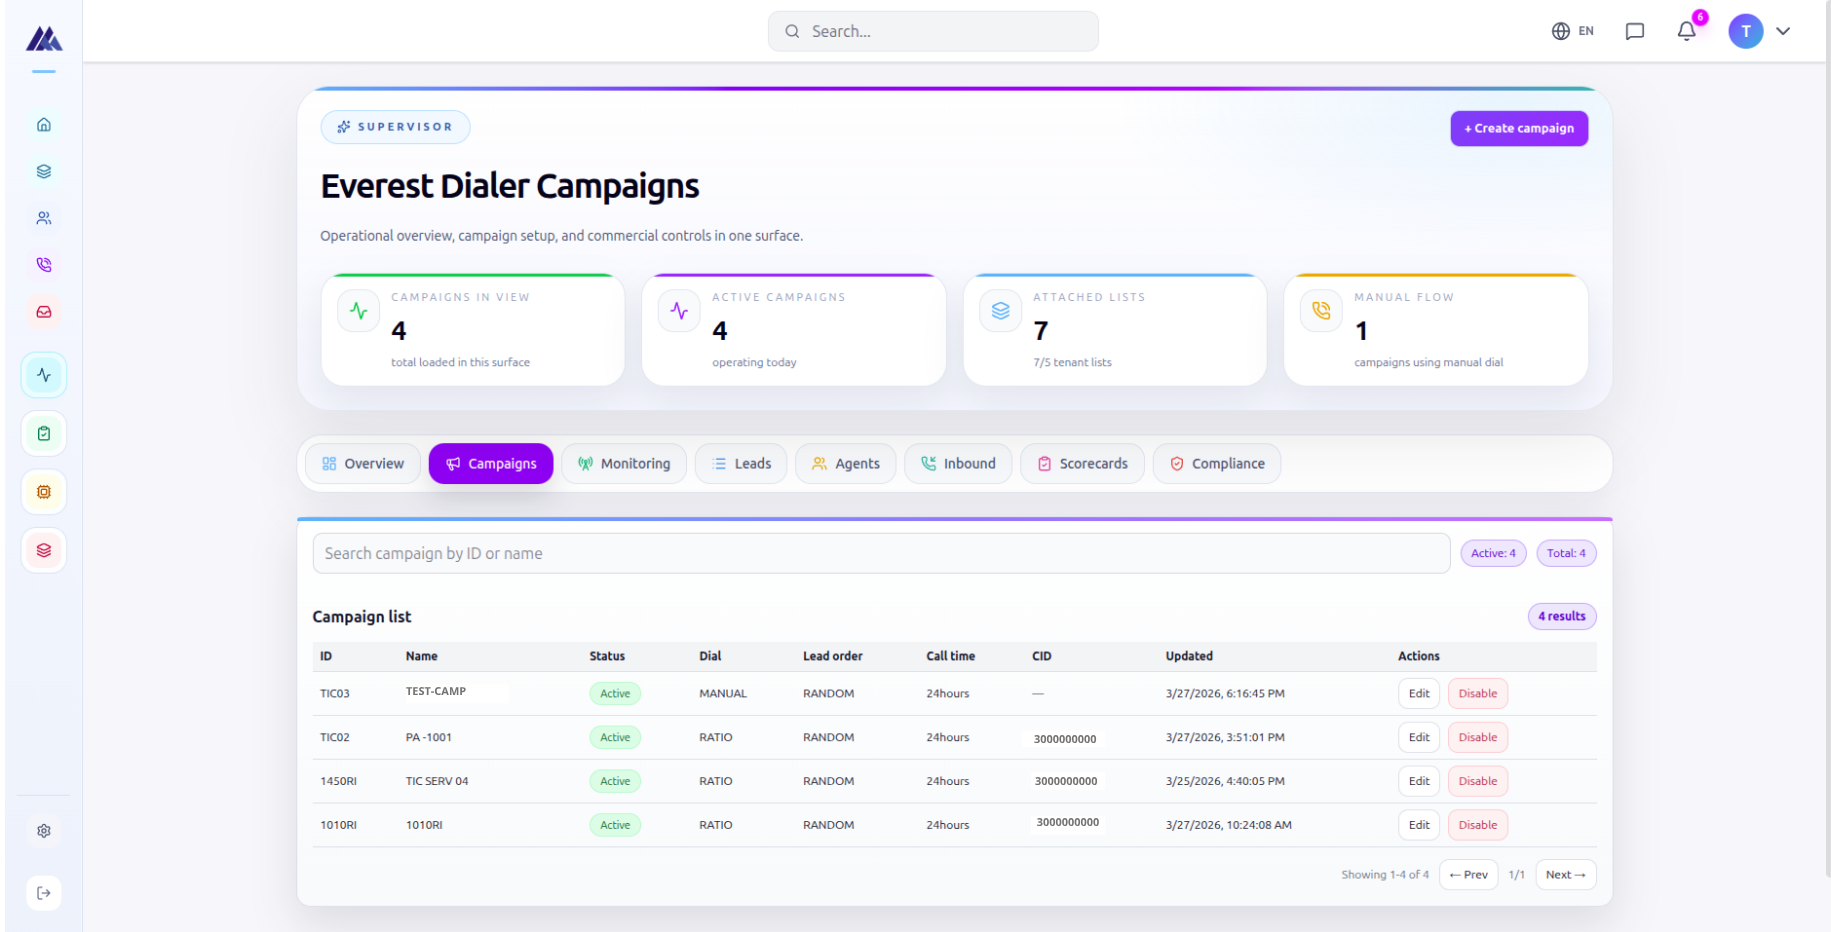1831x932 pixels.
Task: Open the Agents section via sidebar icon
Action: point(43,217)
